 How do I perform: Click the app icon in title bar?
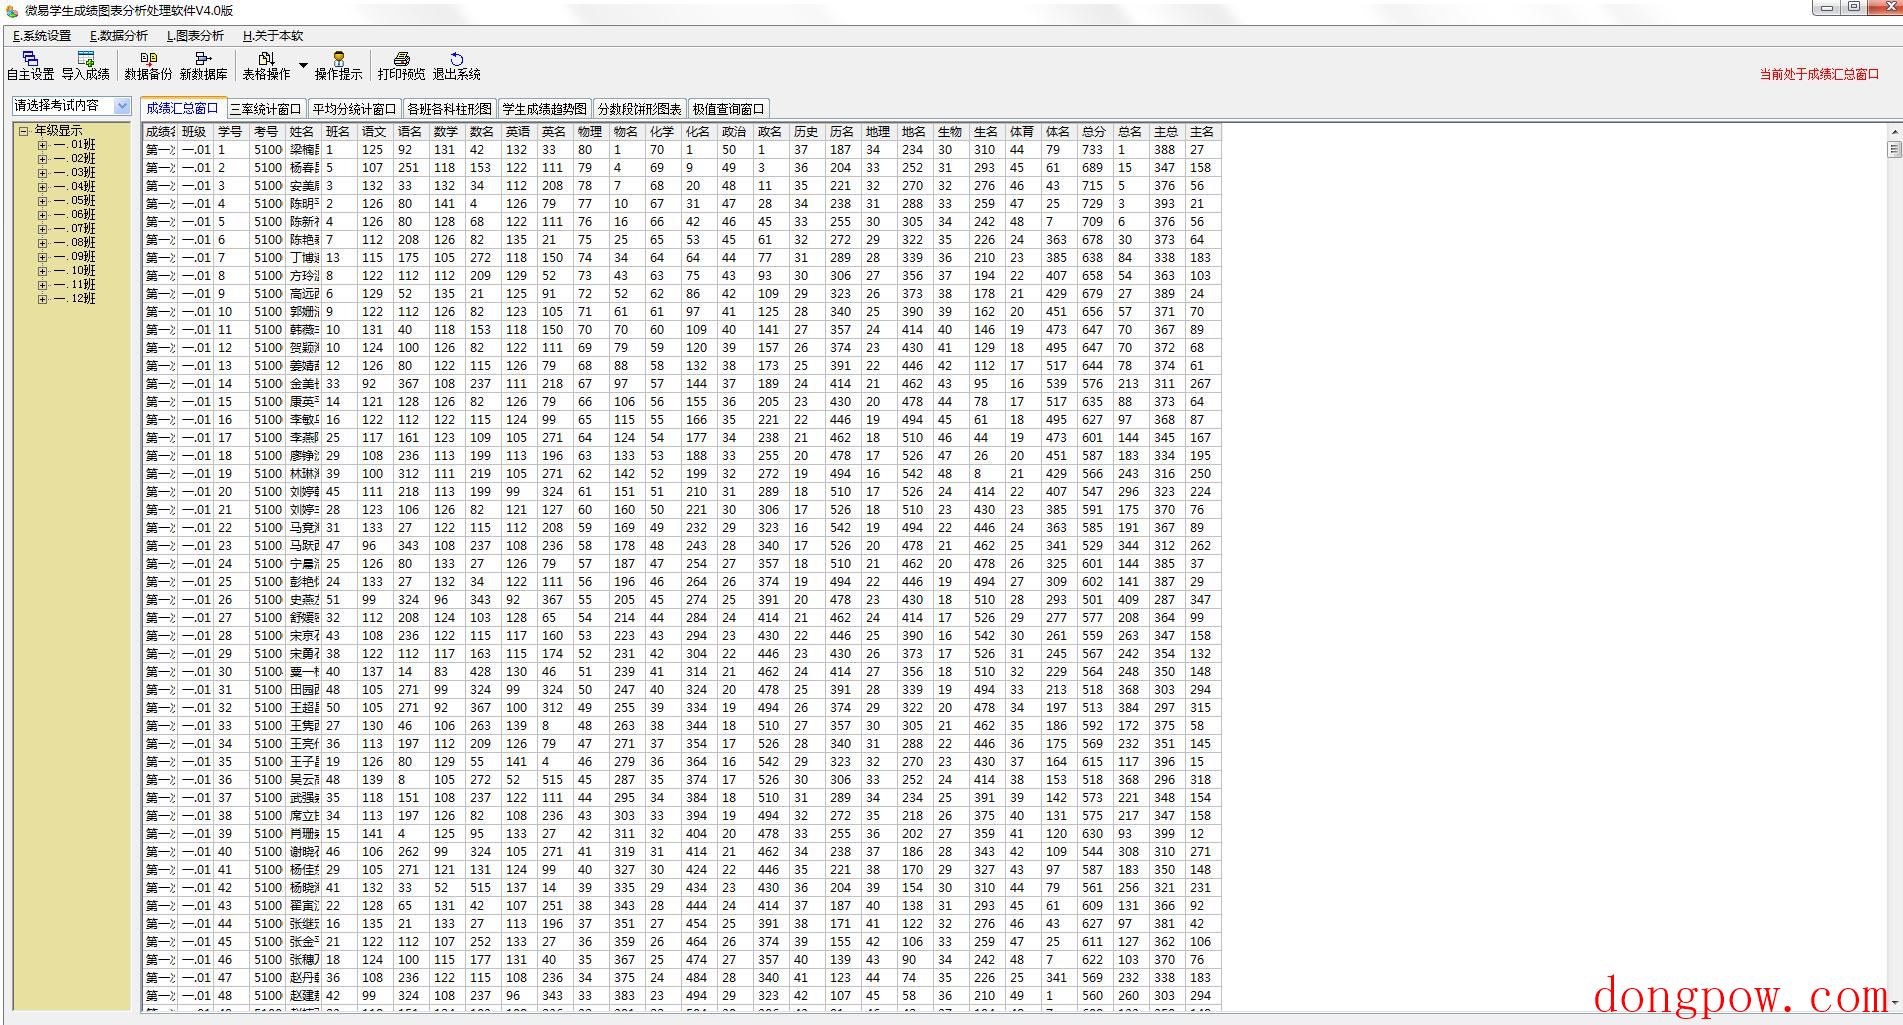coord(12,11)
